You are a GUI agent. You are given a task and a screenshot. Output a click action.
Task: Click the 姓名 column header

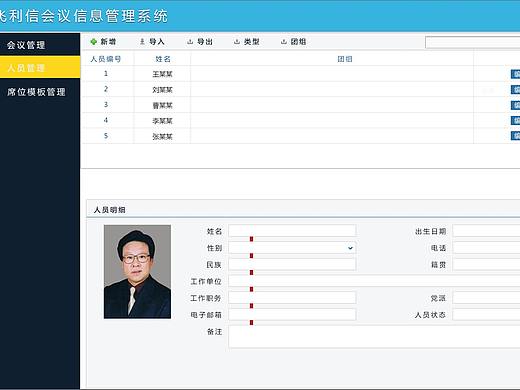point(163,59)
